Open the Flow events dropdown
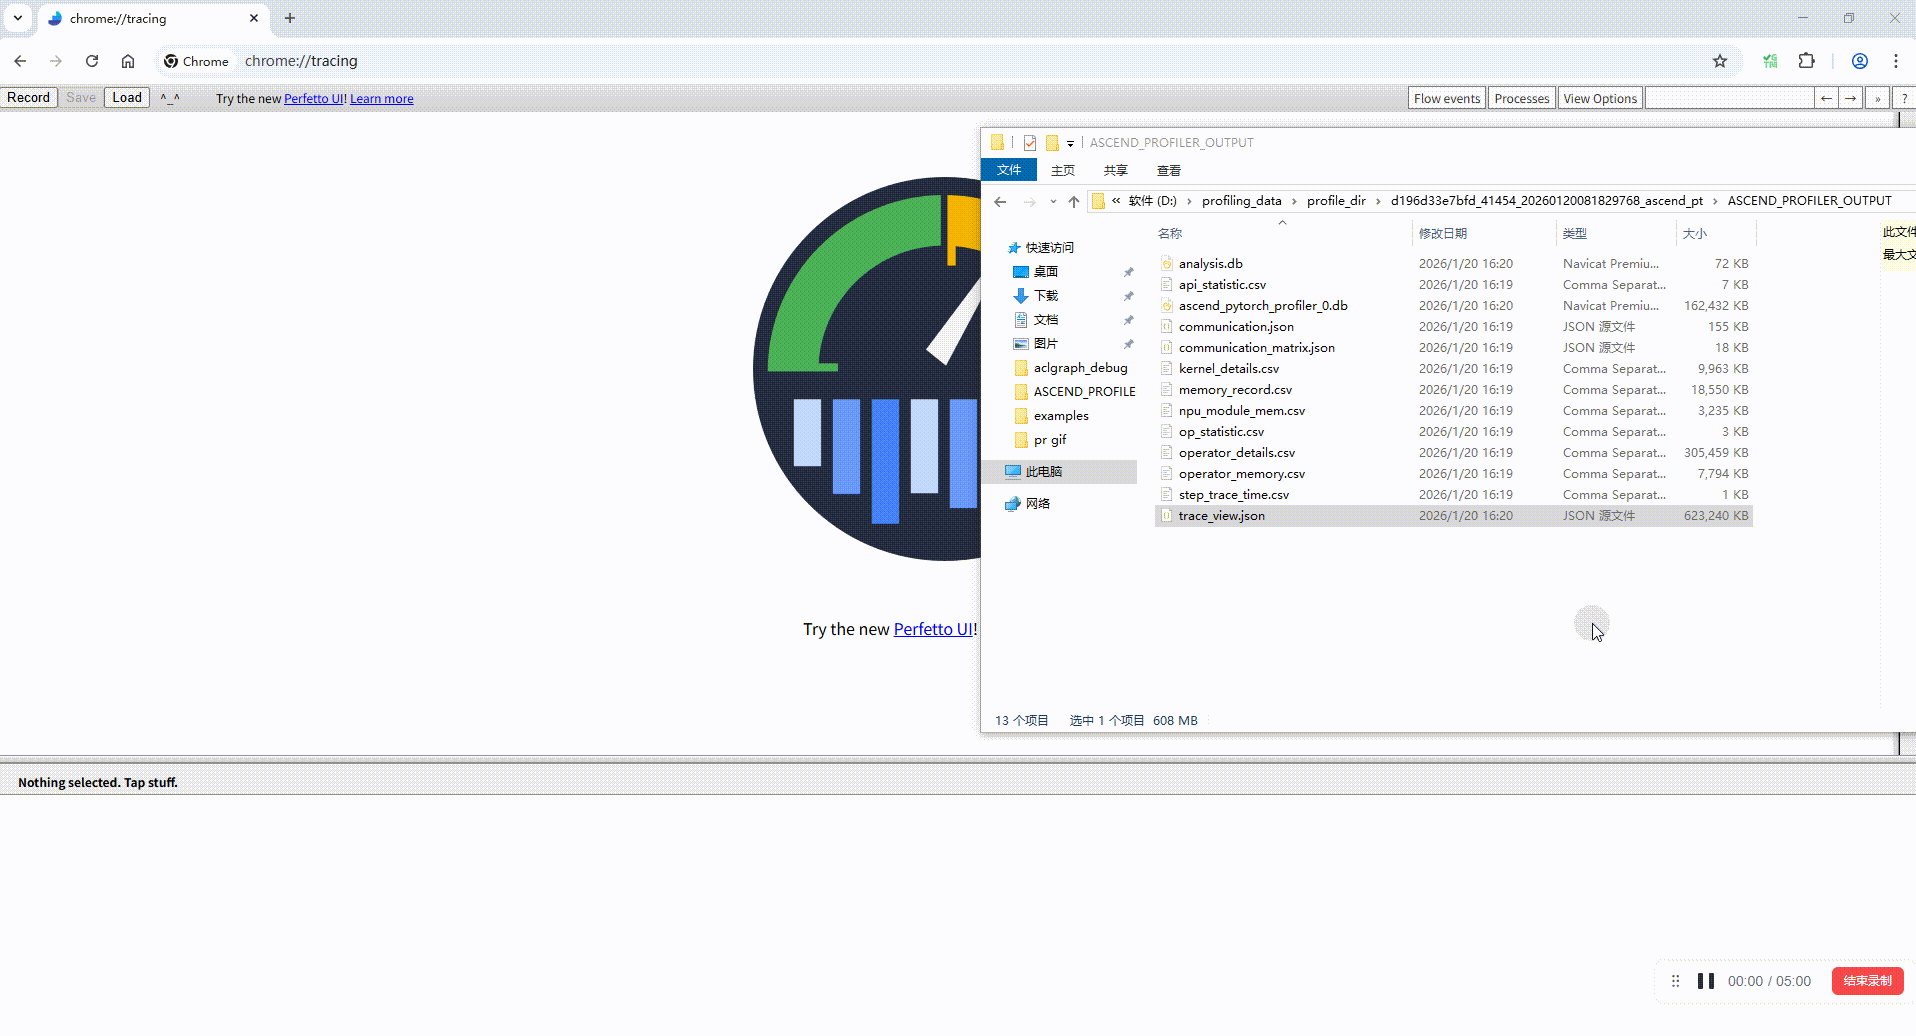The width and height of the screenshot is (1916, 1036). pyautogui.click(x=1447, y=98)
